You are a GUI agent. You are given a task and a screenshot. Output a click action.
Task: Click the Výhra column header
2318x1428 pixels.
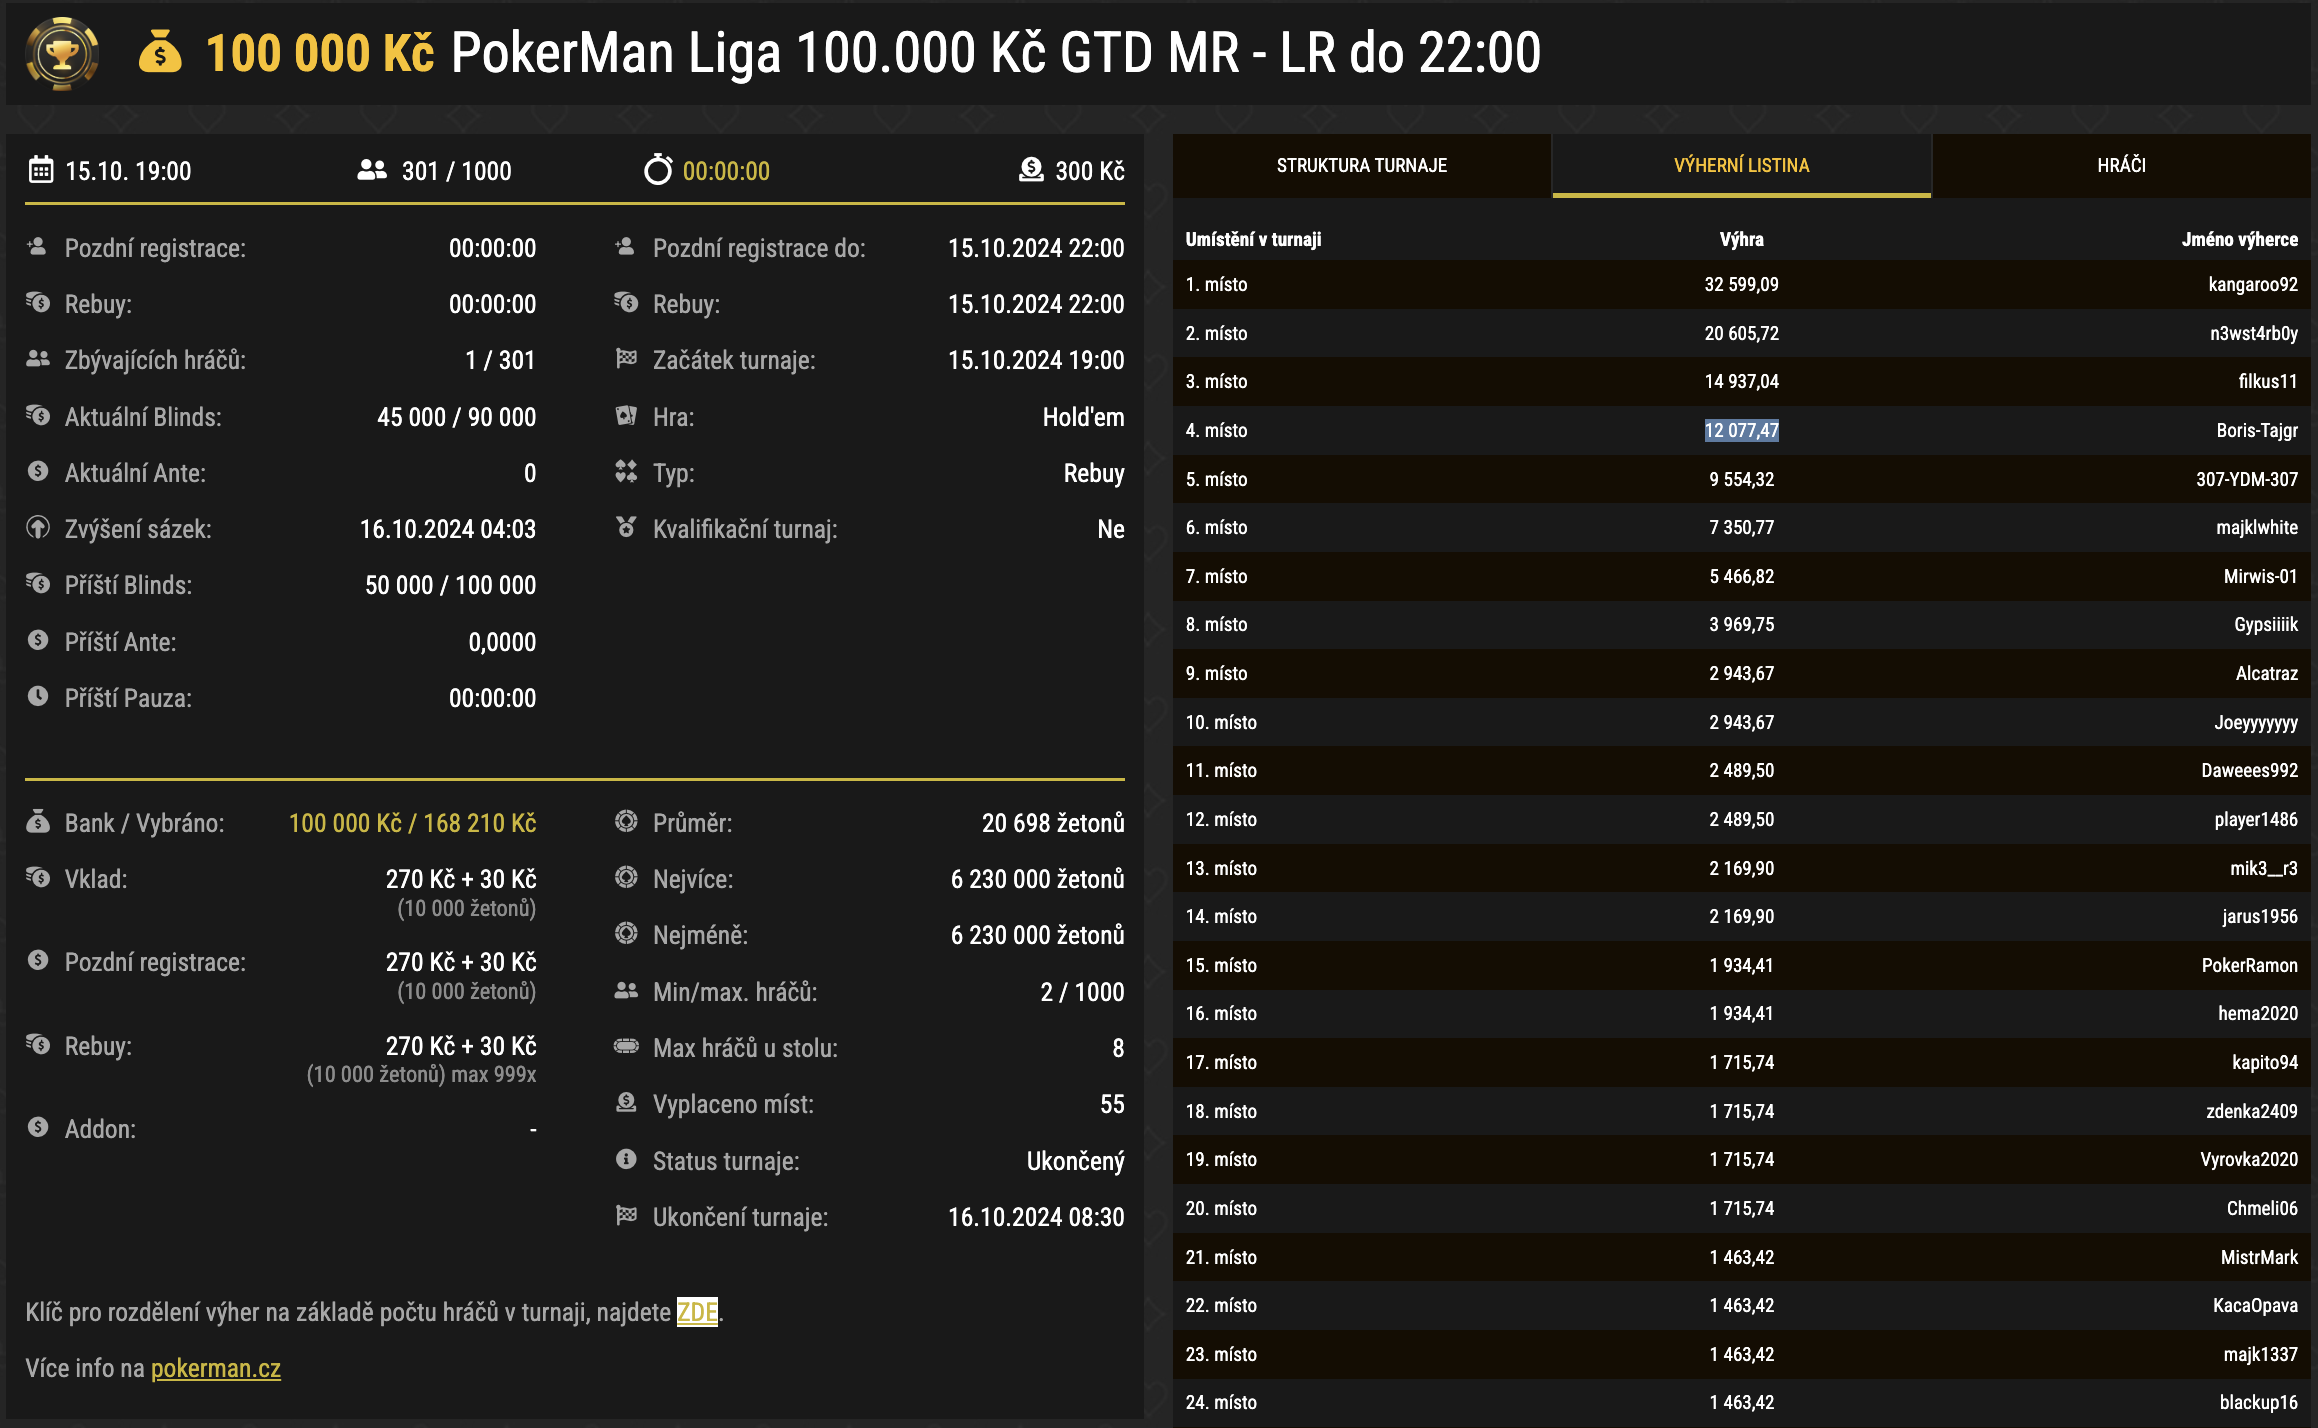click(x=1742, y=239)
